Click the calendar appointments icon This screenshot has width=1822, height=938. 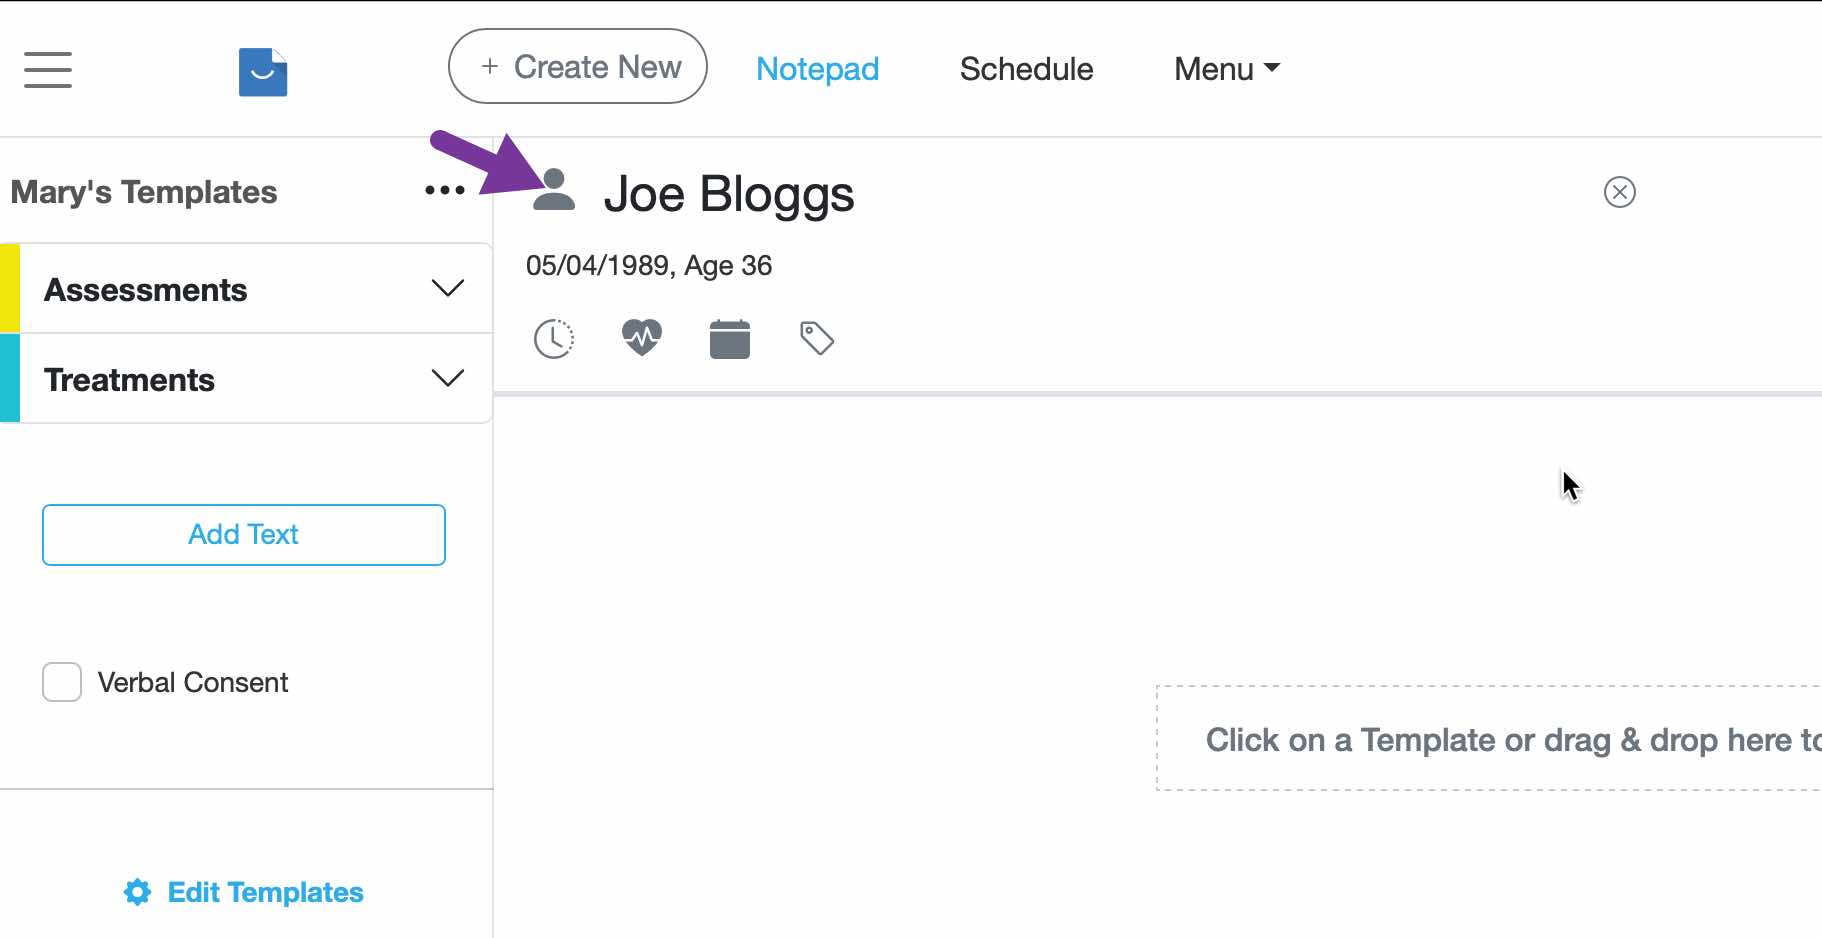pos(730,339)
